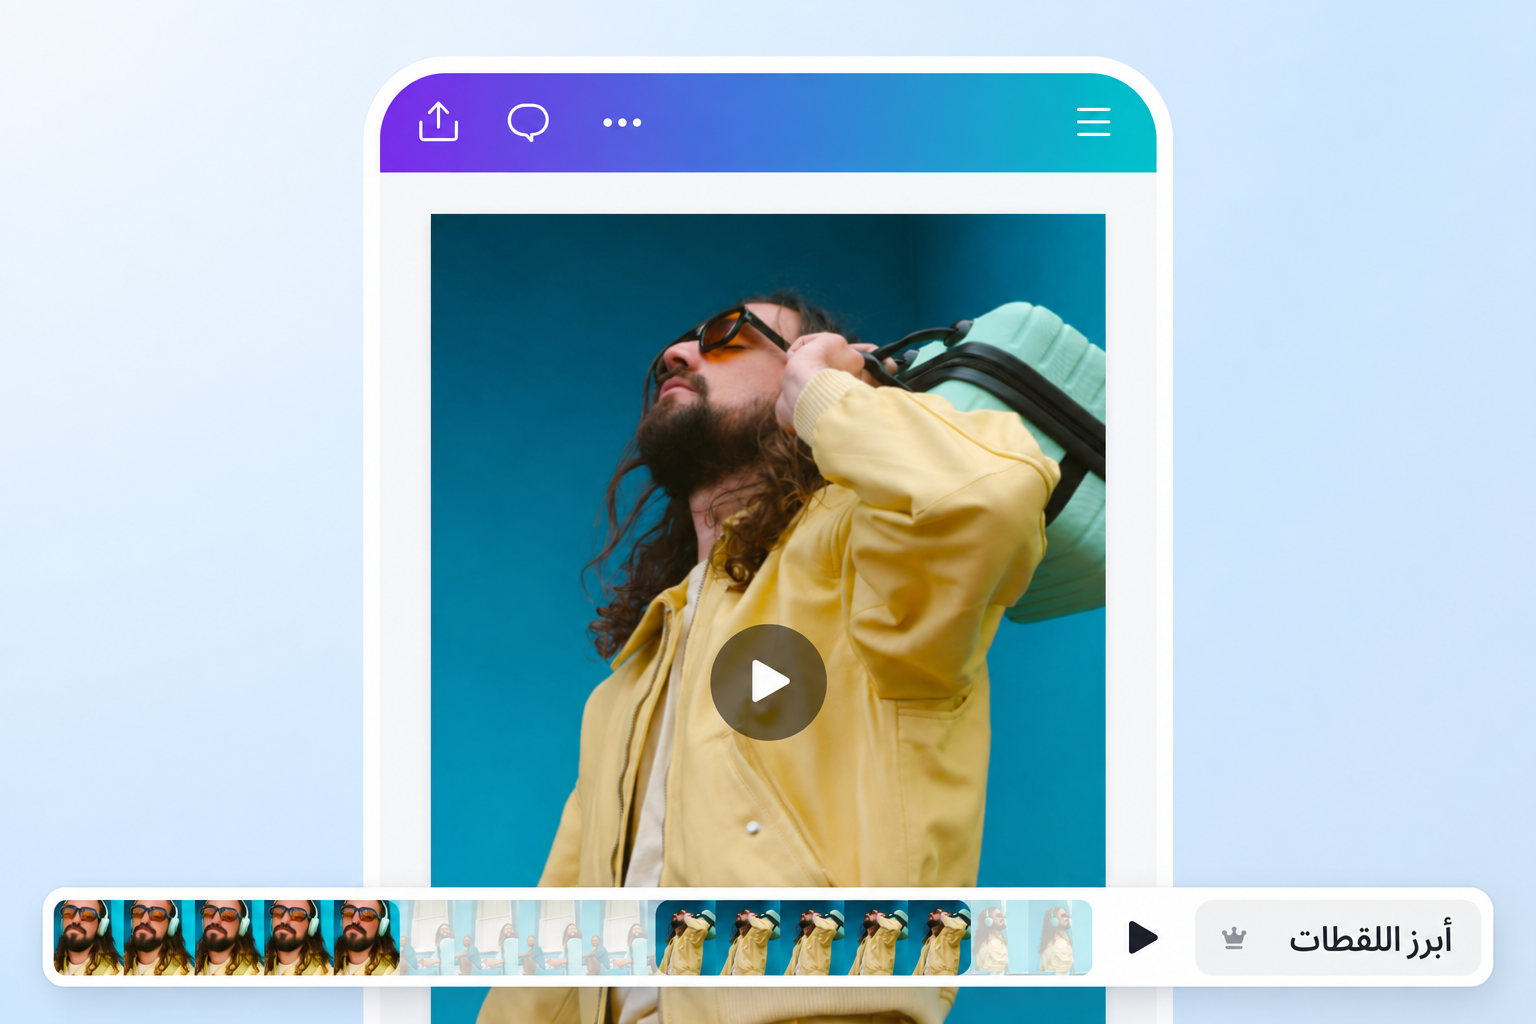Click the crown icon on highlights button
Image resolution: width=1536 pixels, height=1024 pixels.
pyautogui.click(x=1234, y=938)
